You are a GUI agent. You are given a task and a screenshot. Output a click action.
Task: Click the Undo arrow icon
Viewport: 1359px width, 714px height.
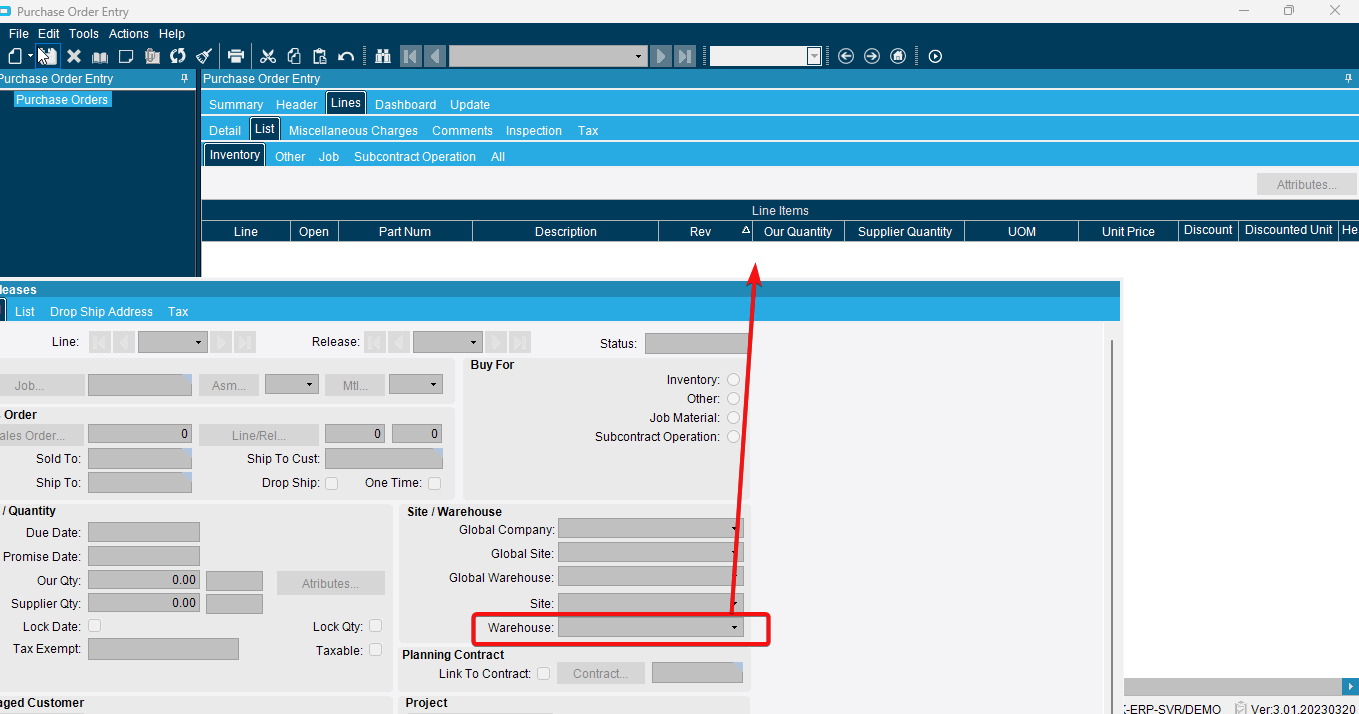click(x=346, y=56)
